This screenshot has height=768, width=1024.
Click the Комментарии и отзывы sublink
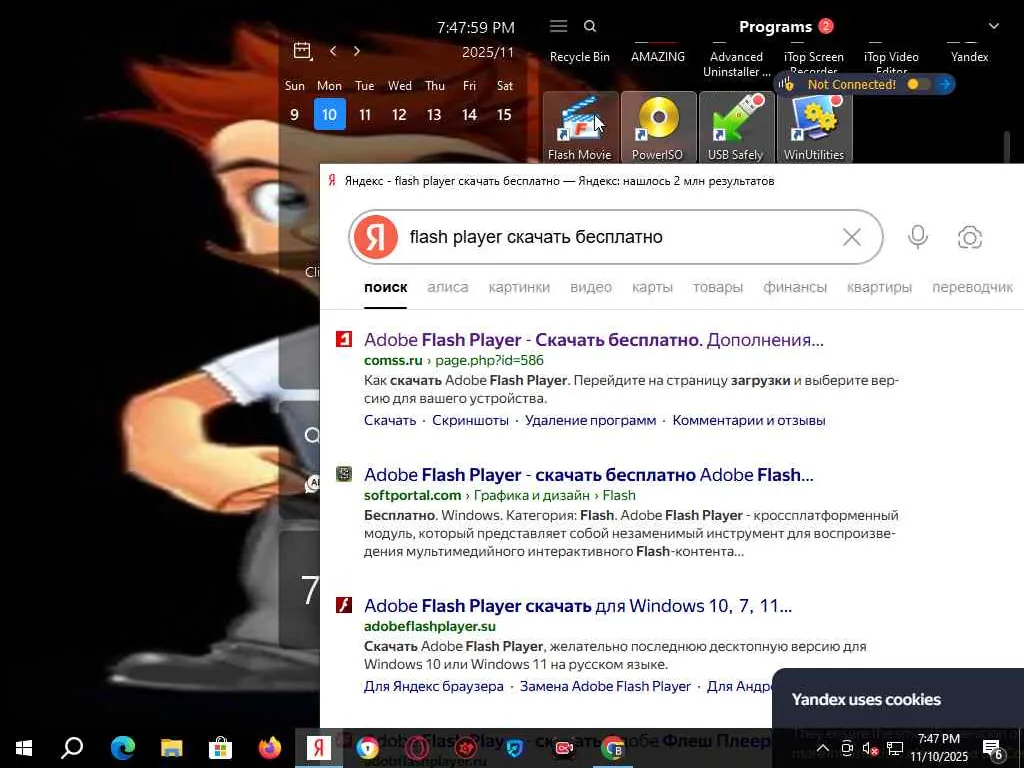749,421
